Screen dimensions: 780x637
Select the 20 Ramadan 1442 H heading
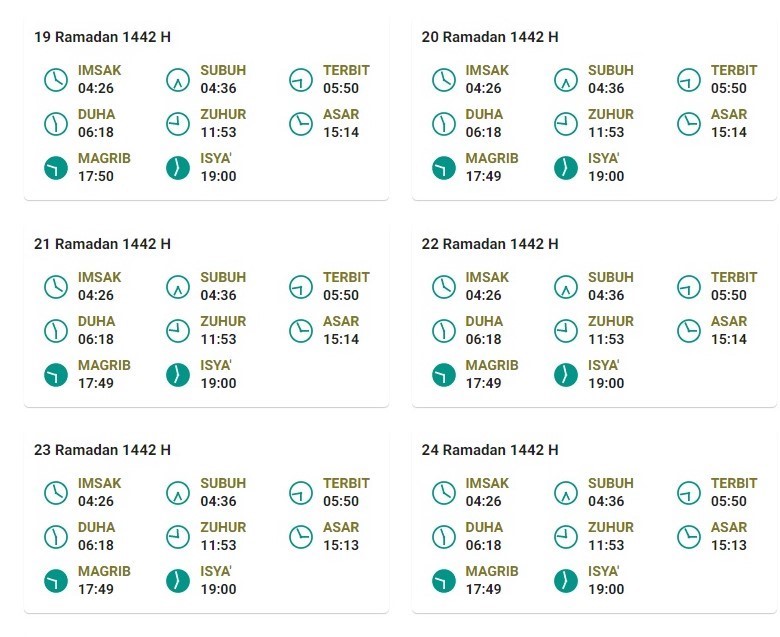(490, 37)
